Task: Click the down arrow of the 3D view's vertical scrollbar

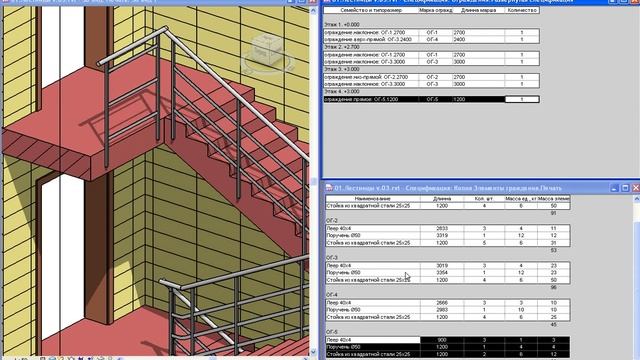Action: click(x=313, y=351)
